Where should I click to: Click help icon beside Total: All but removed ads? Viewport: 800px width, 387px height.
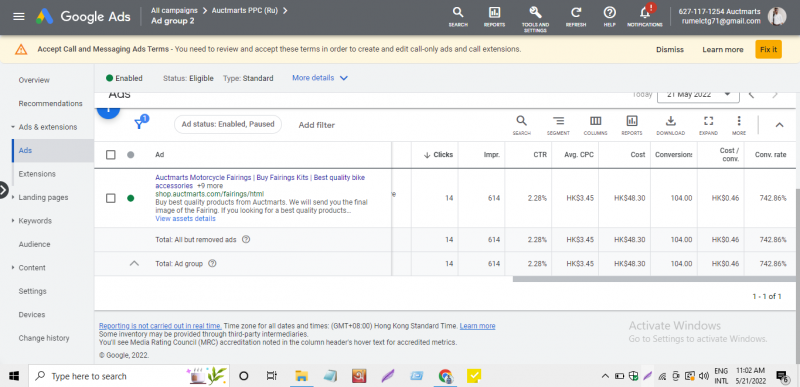tap(246, 239)
